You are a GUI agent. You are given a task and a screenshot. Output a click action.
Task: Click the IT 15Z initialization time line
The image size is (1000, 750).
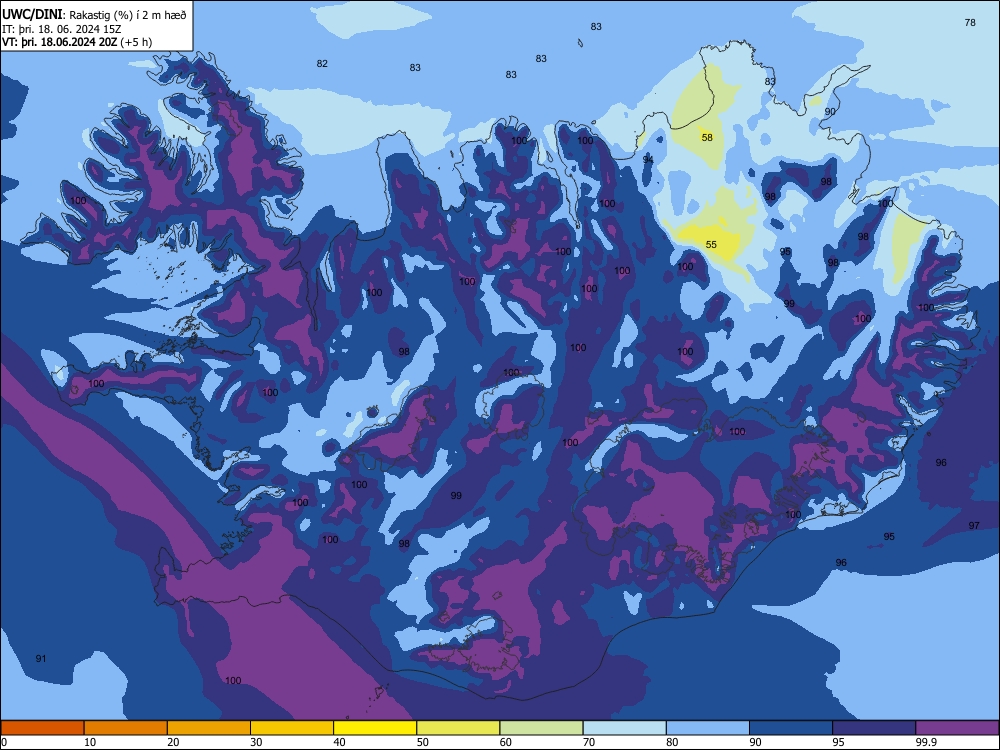click(62, 29)
